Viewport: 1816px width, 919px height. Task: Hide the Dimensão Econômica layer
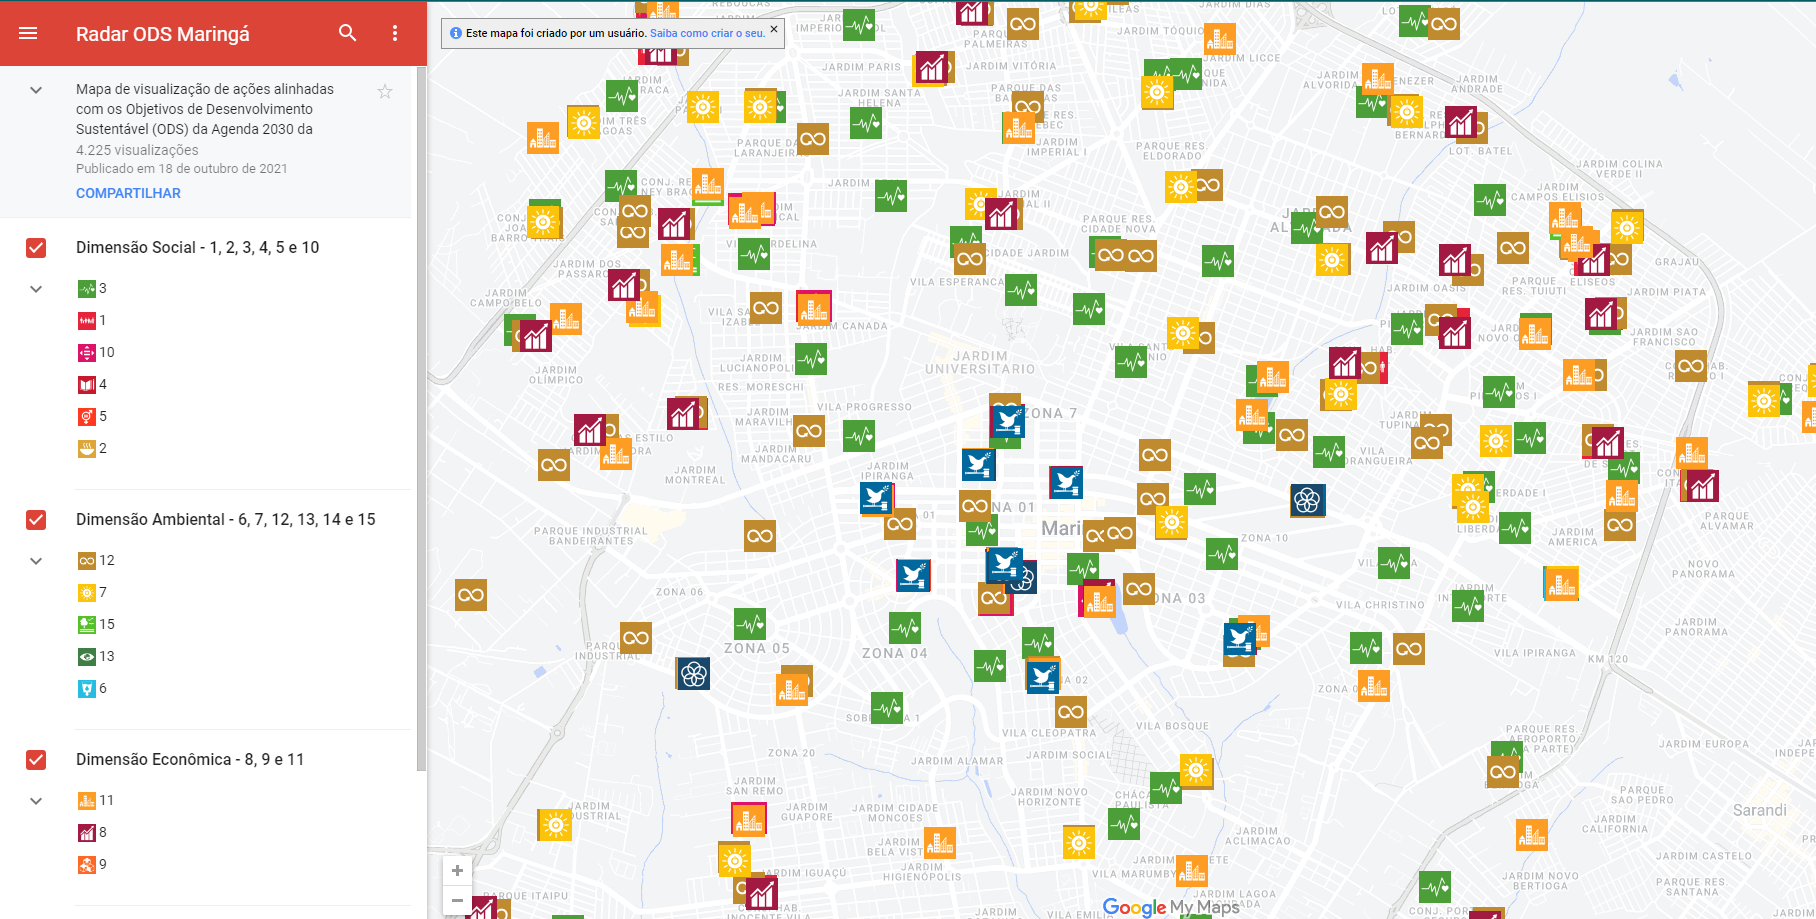[x=36, y=760]
